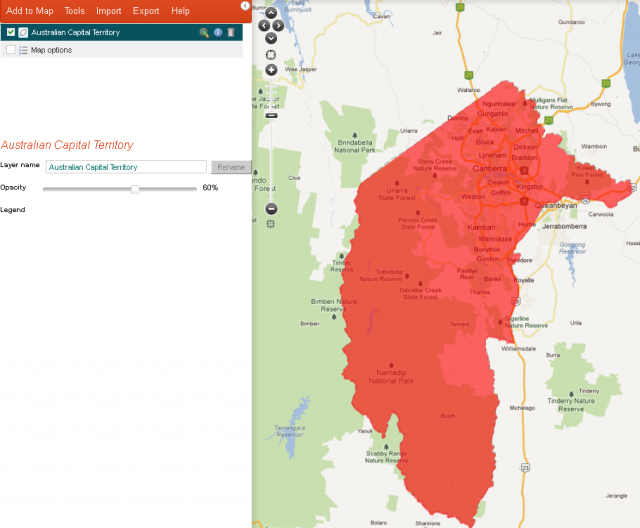Zoom to the Australian Capital Territory layer extent
The width and height of the screenshot is (640, 528).
tap(204, 32)
